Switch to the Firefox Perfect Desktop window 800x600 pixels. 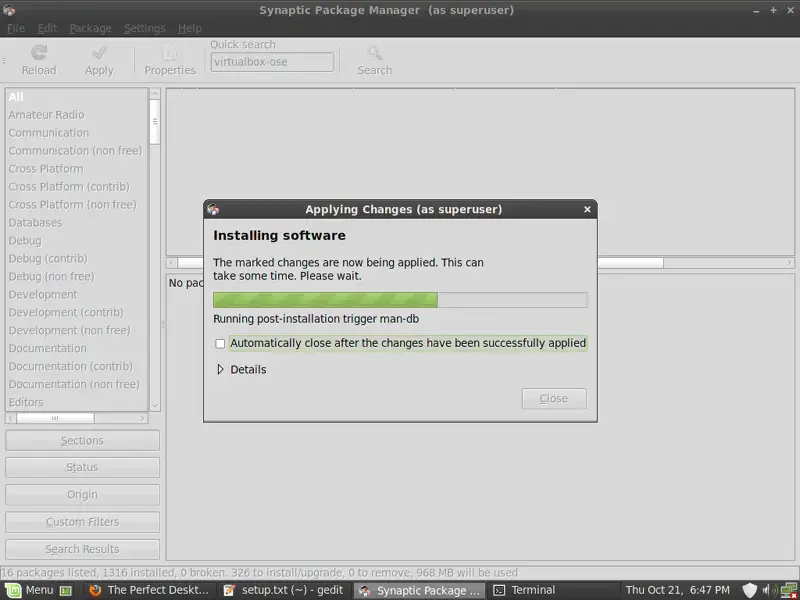click(x=150, y=590)
